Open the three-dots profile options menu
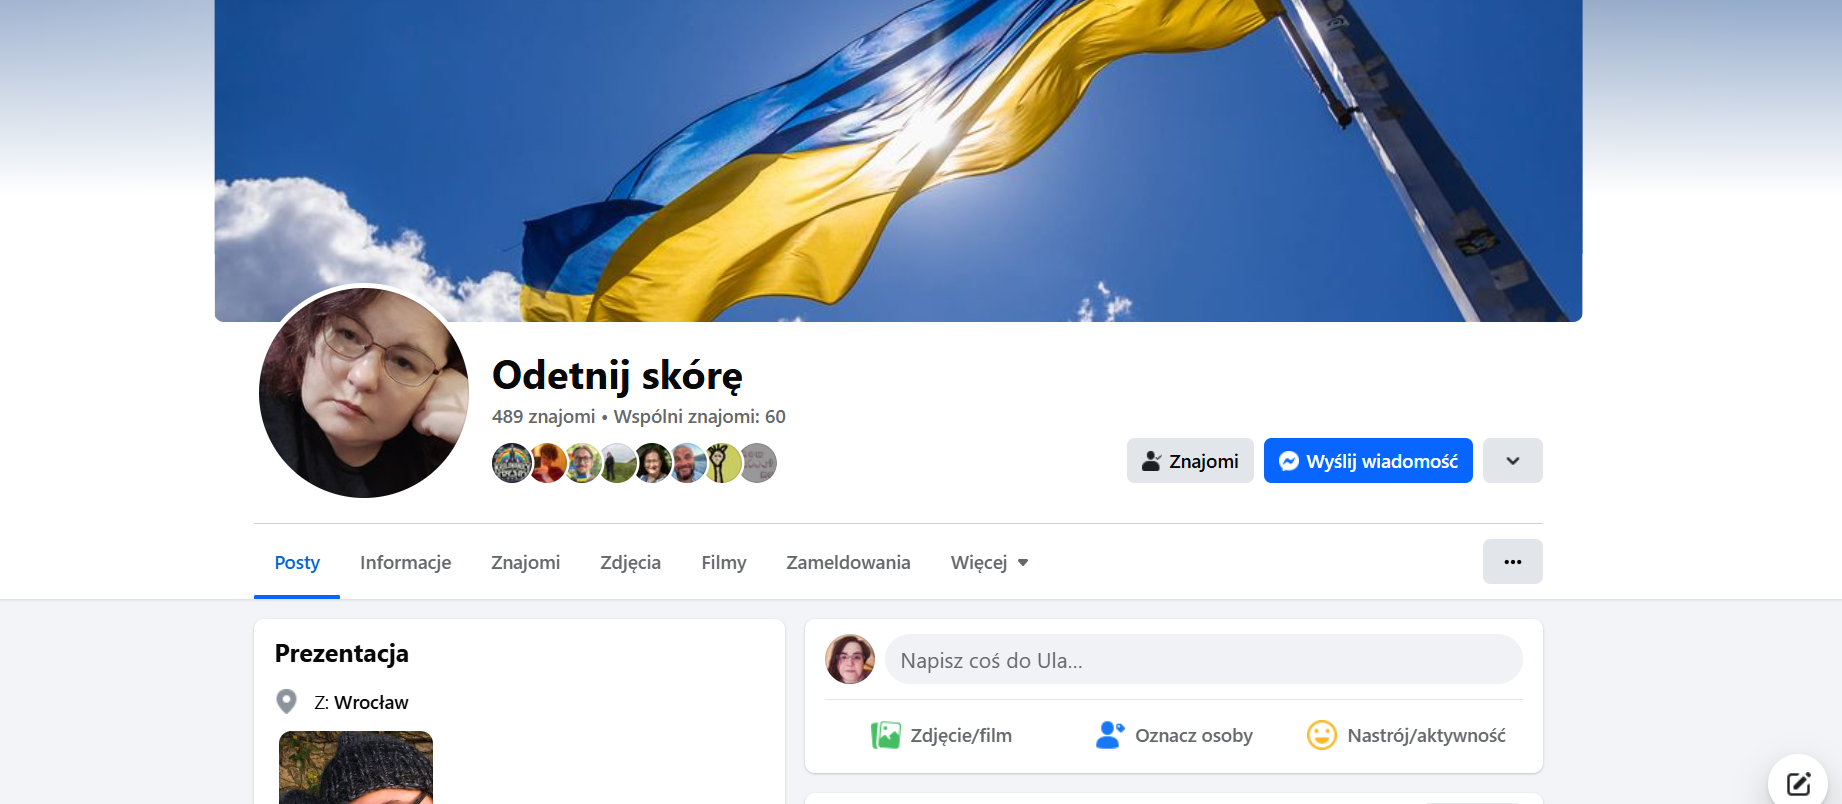 click(1512, 562)
